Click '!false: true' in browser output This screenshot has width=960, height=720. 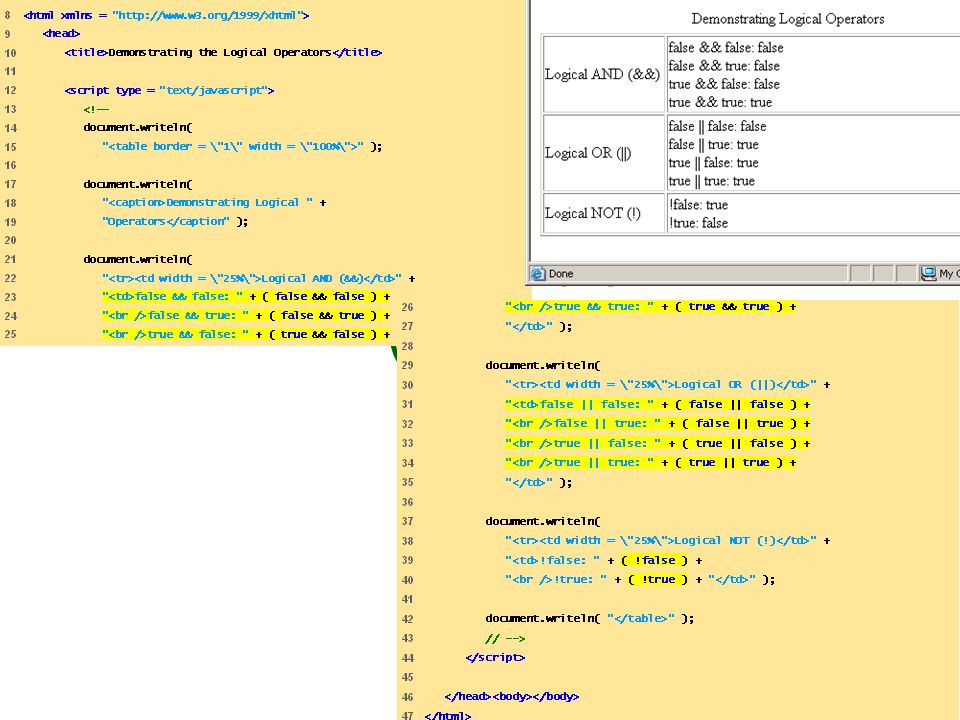click(x=698, y=204)
